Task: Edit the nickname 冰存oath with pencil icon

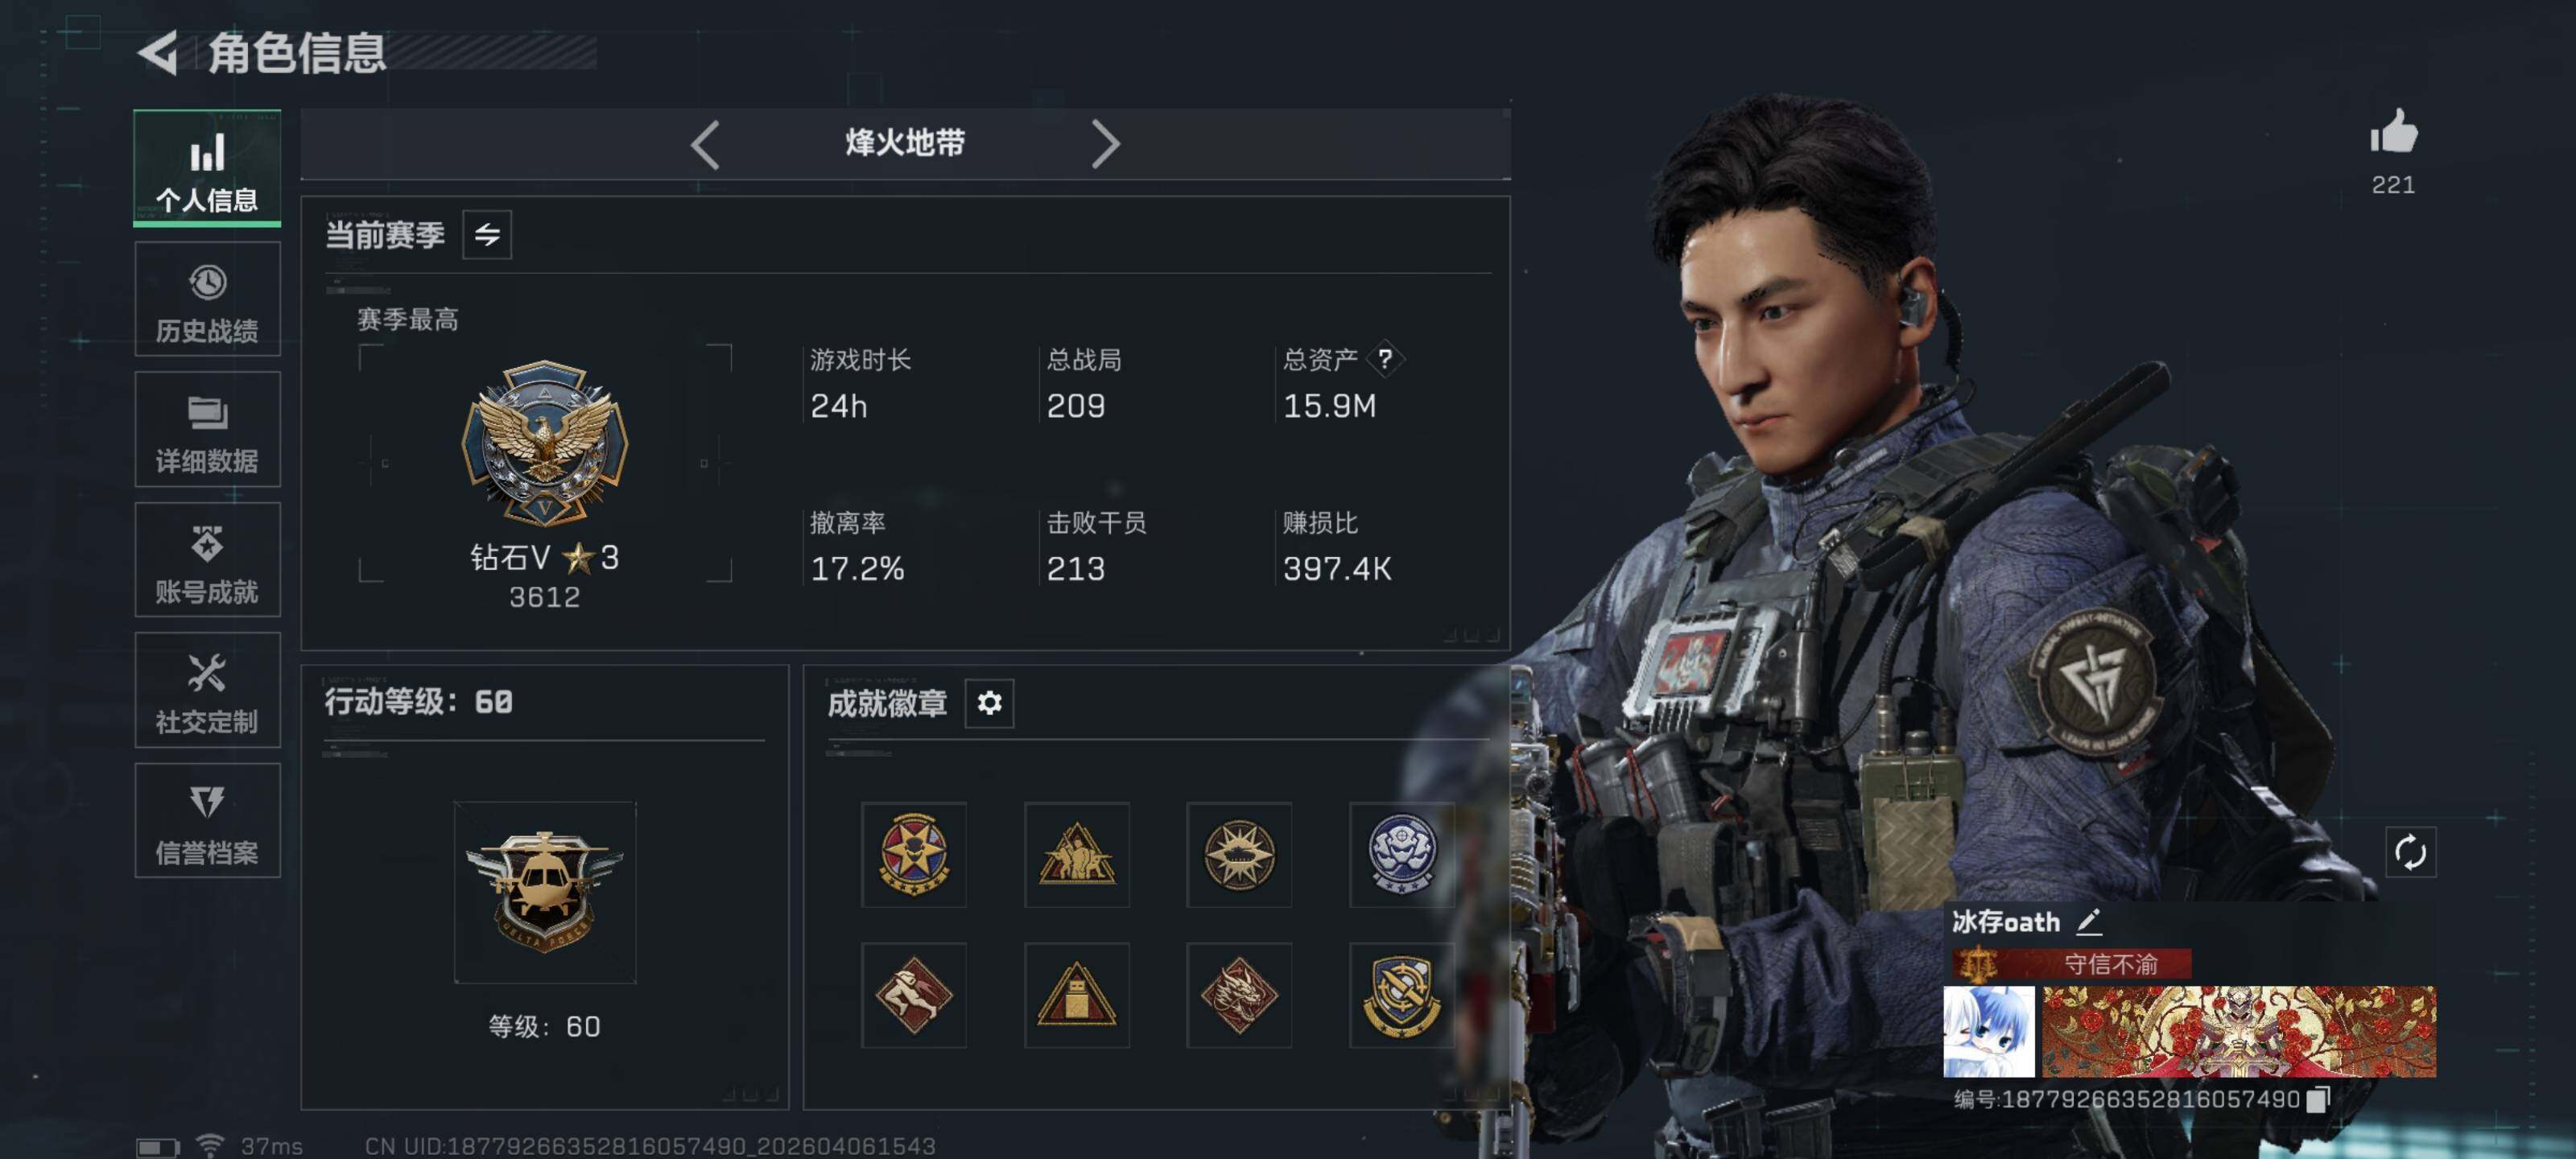Action: [2088, 921]
